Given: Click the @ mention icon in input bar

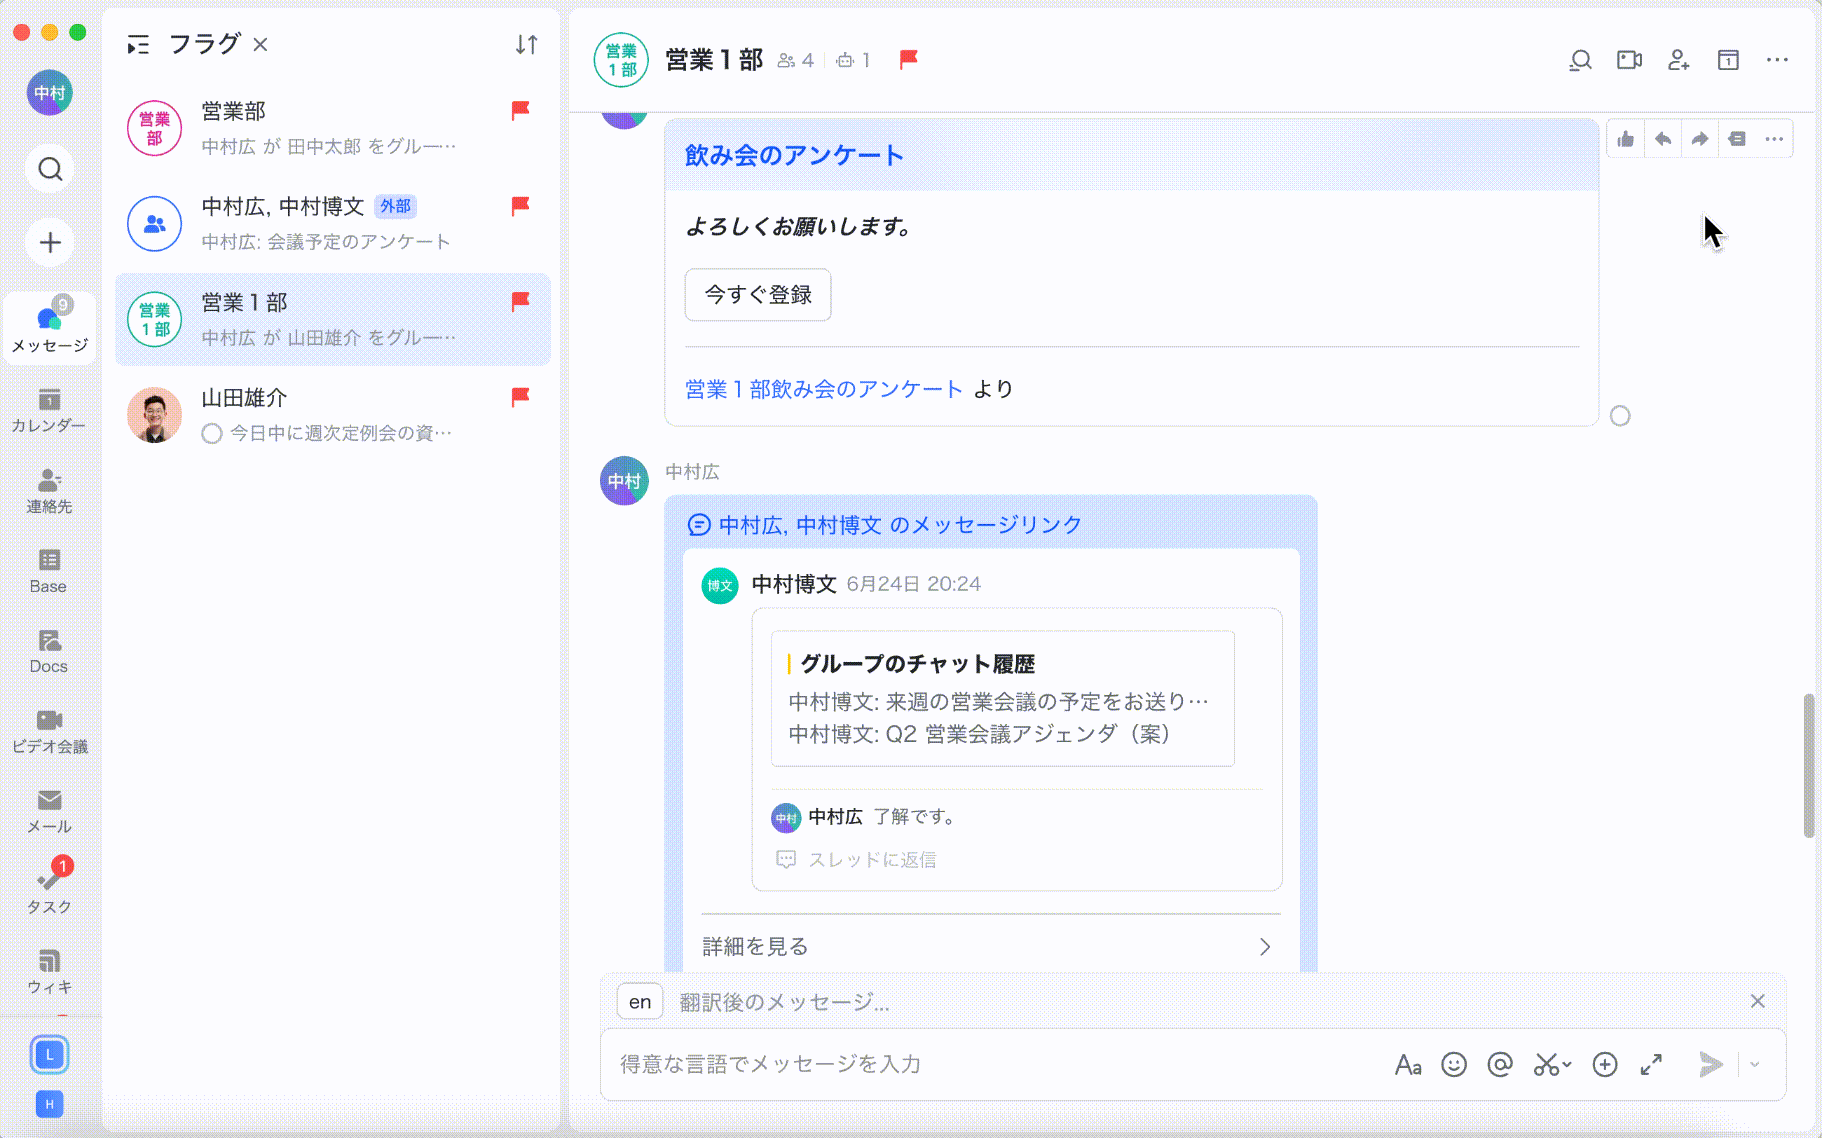Looking at the screenshot, I should tap(1499, 1065).
